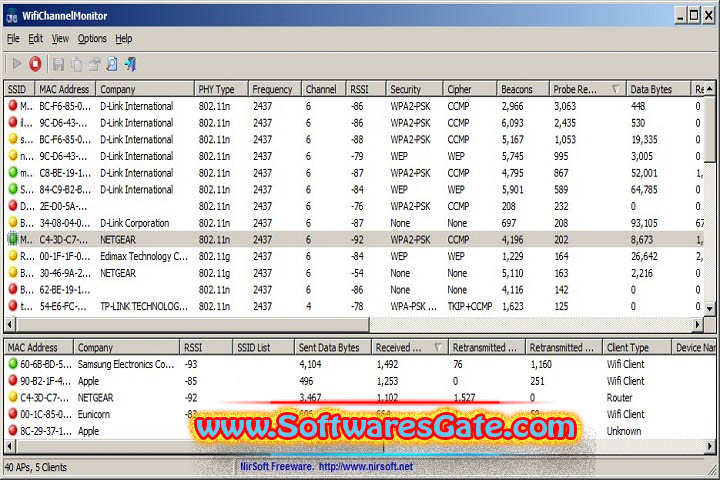Open the http://www.nirsoft.net link
Viewport: 720px width, 480px height.
(x=366, y=467)
